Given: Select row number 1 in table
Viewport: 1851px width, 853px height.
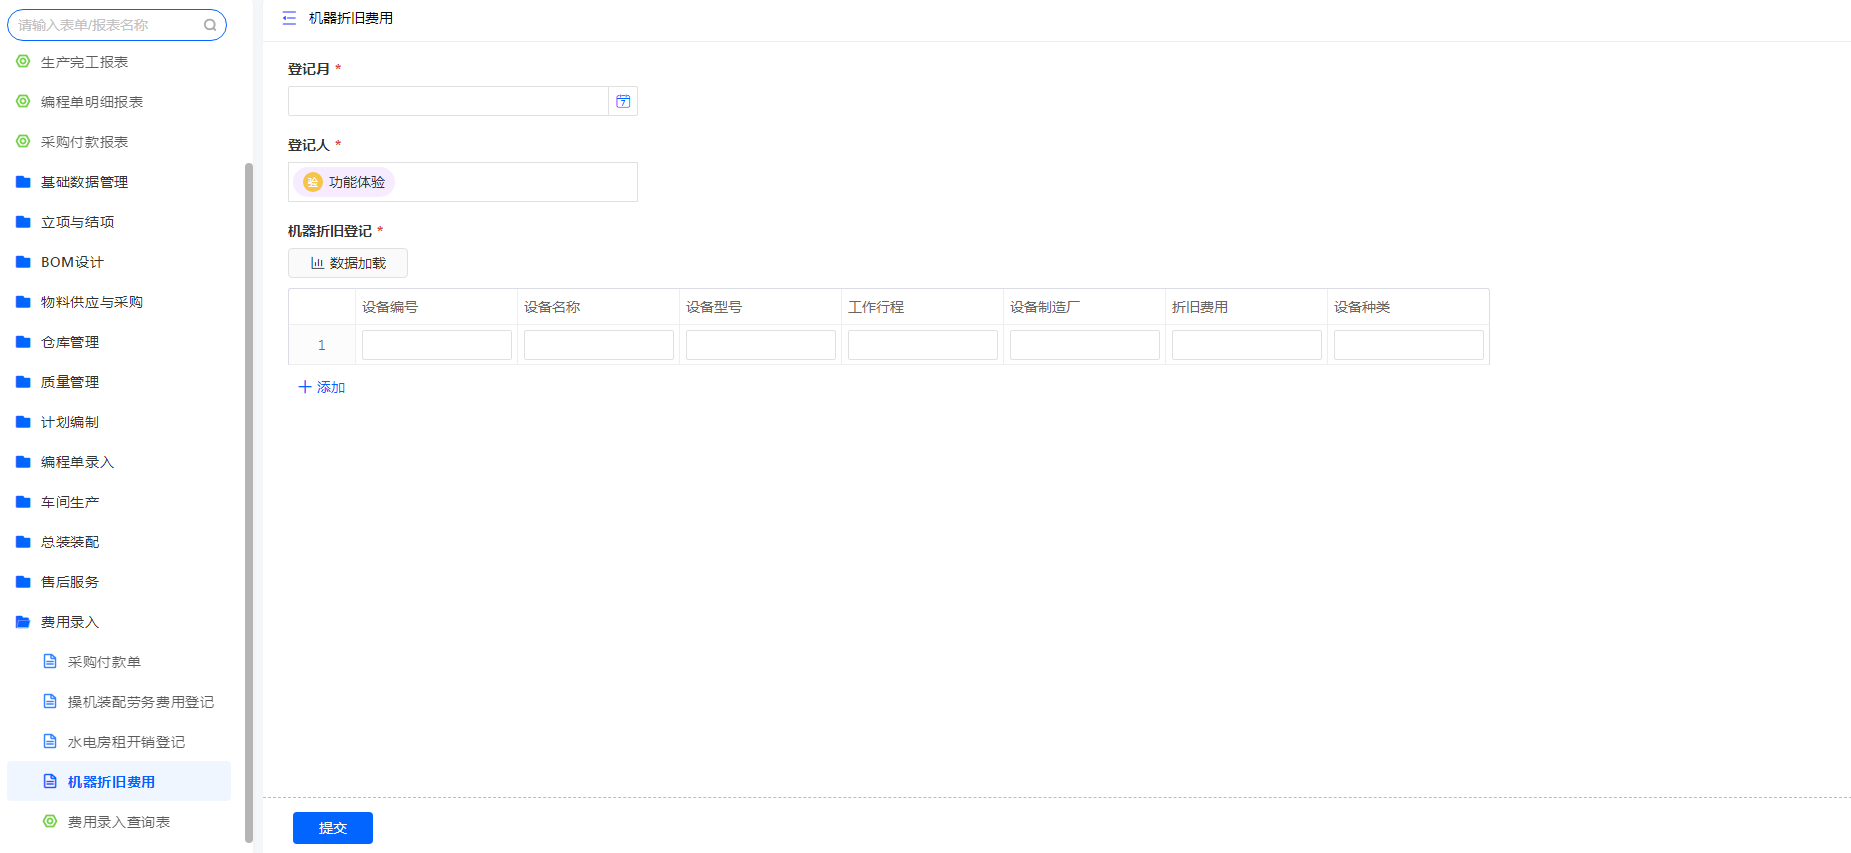Looking at the screenshot, I should [x=322, y=345].
